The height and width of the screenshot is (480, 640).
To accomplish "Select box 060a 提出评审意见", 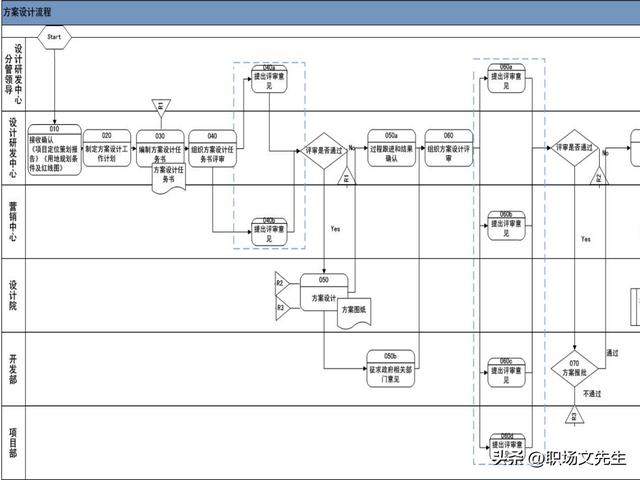I will (506, 78).
